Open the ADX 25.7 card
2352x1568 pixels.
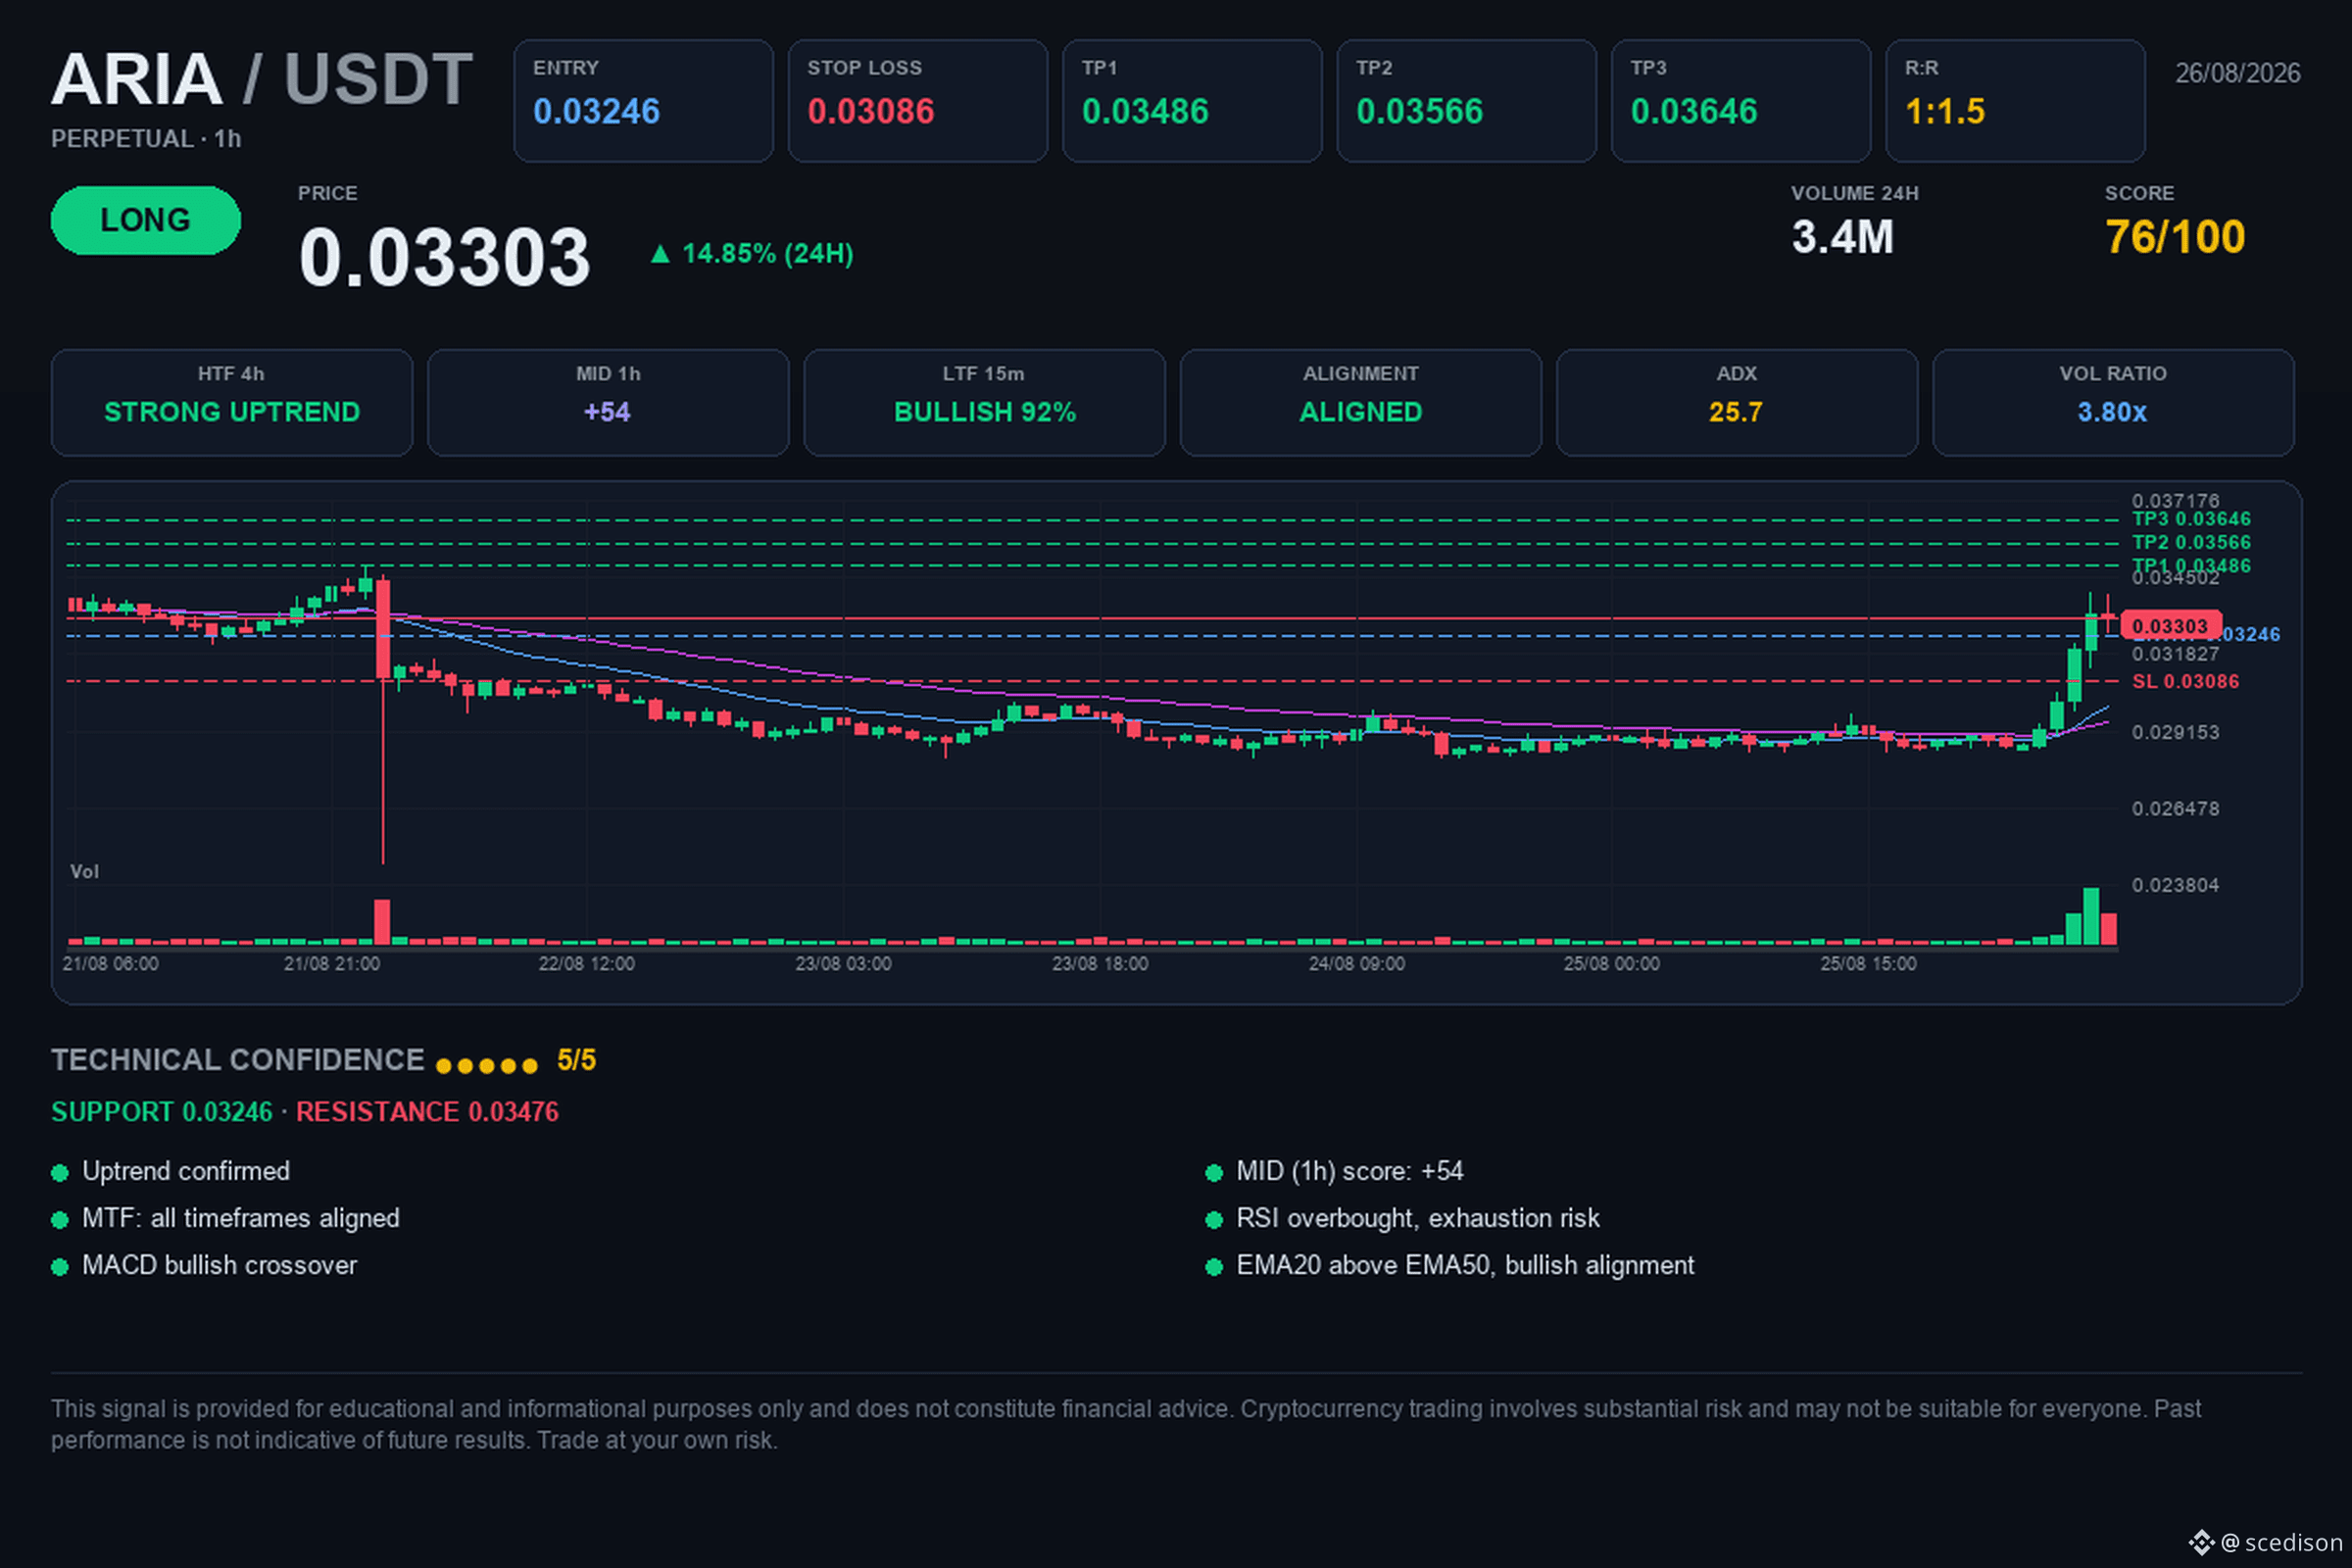coord(1737,403)
